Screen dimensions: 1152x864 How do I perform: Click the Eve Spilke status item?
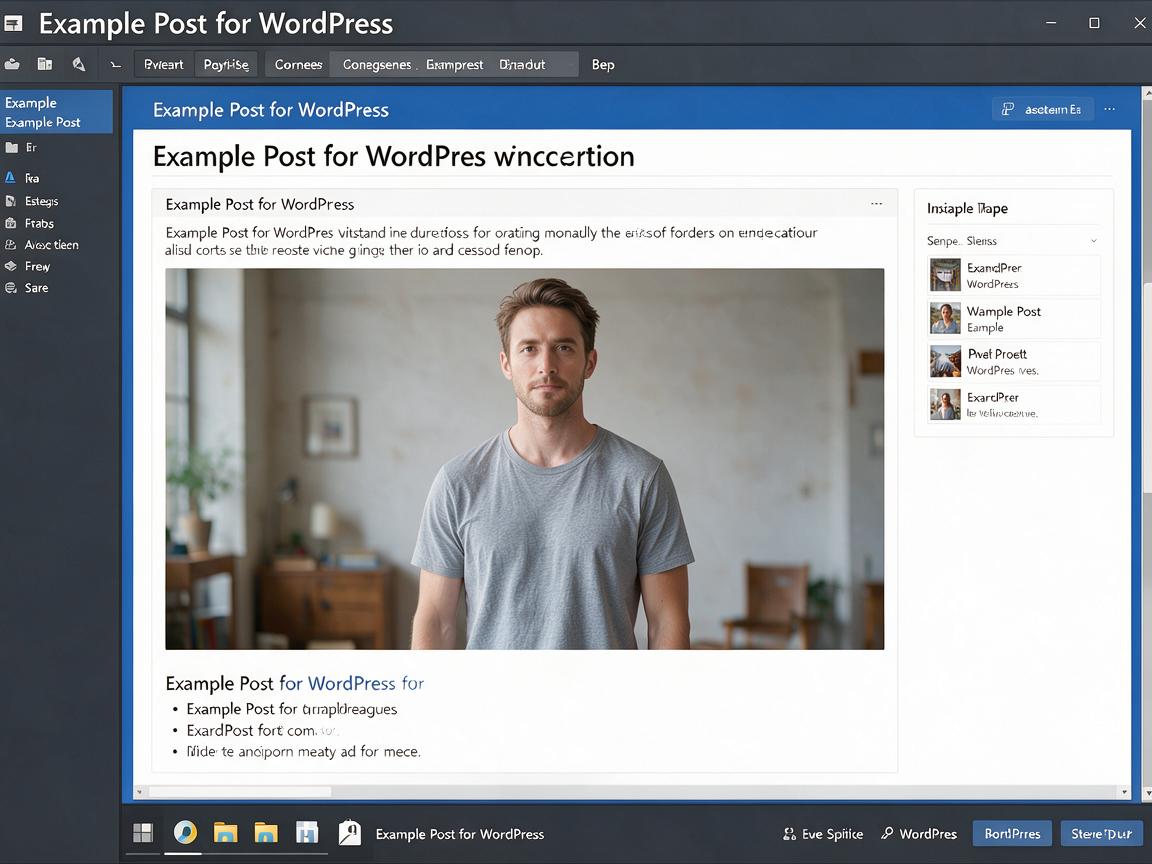point(823,834)
